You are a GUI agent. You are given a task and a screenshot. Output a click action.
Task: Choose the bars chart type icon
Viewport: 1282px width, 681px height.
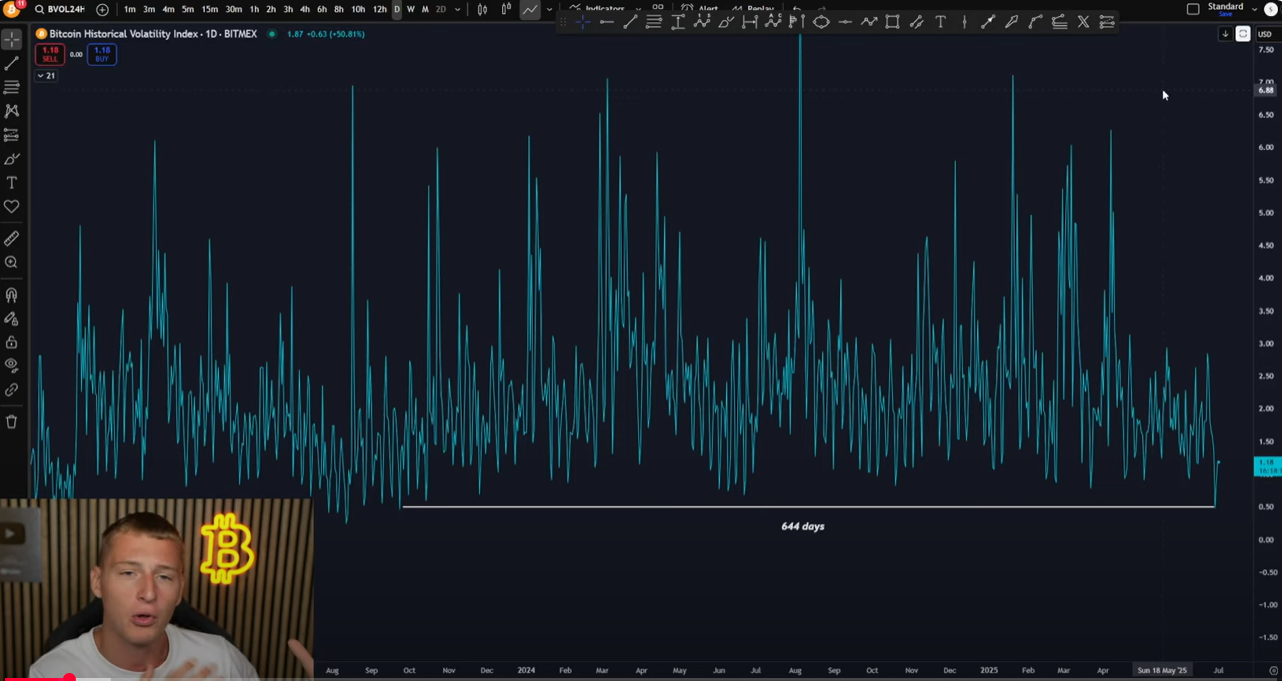point(482,9)
